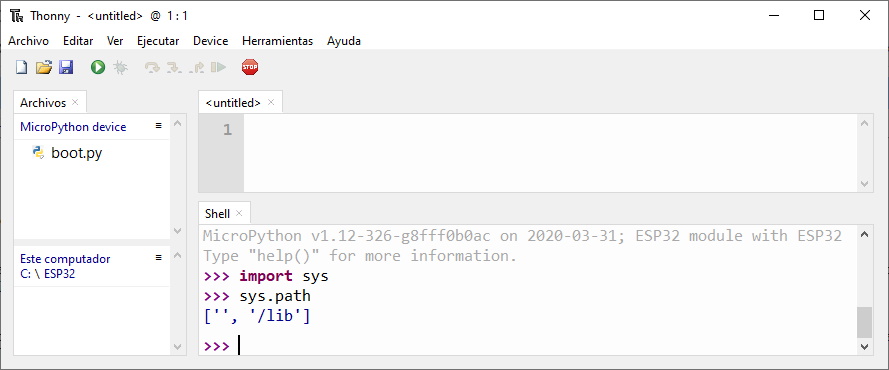Open the Device menu
The width and height of the screenshot is (889, 370).
[x=210, y=41]
